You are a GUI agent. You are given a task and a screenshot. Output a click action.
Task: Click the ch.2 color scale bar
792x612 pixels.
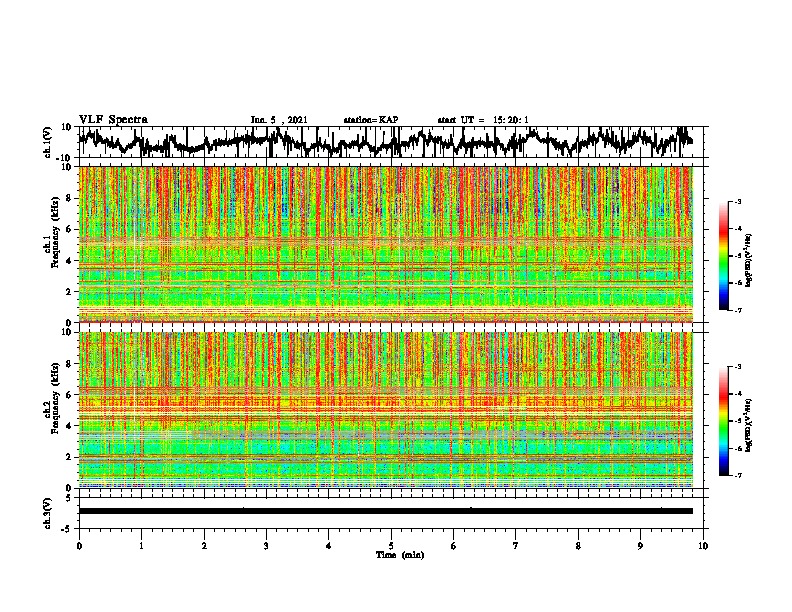[723, 421]
